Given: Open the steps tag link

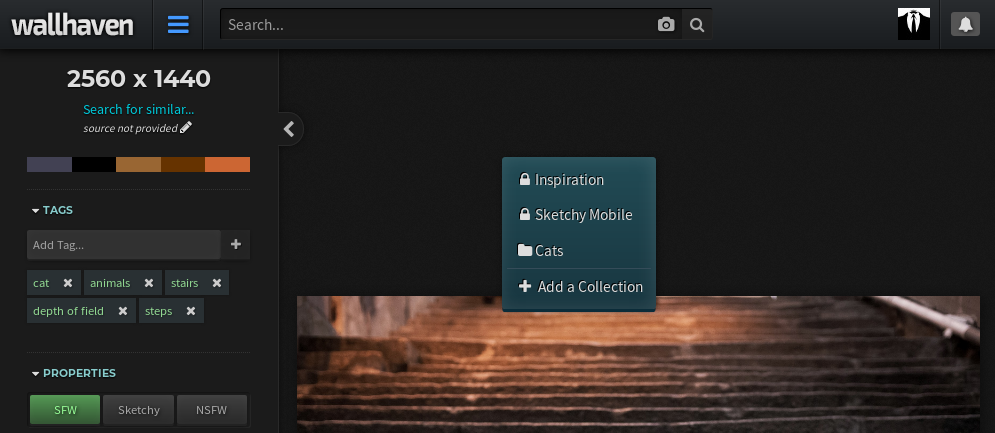Looking at the screenshot, I should [x=159, y=311].
